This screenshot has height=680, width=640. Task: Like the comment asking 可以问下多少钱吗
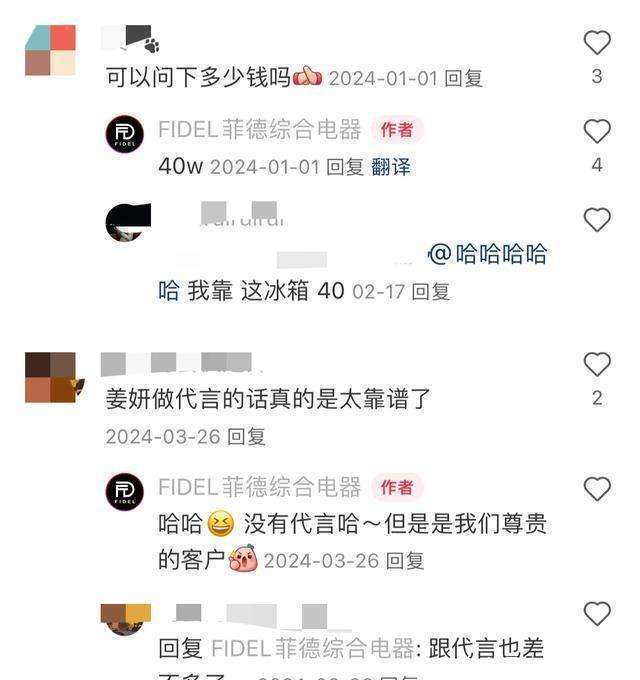click(x=597, y=42)
